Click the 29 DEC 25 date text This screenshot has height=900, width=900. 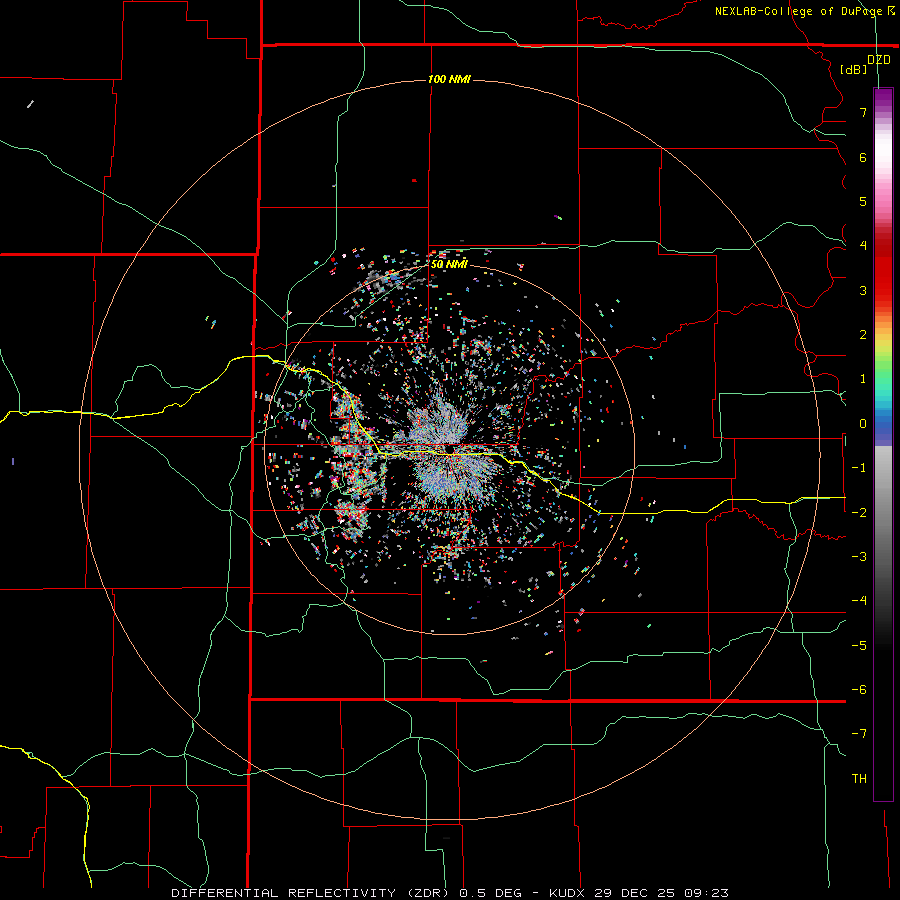point(635,893)
